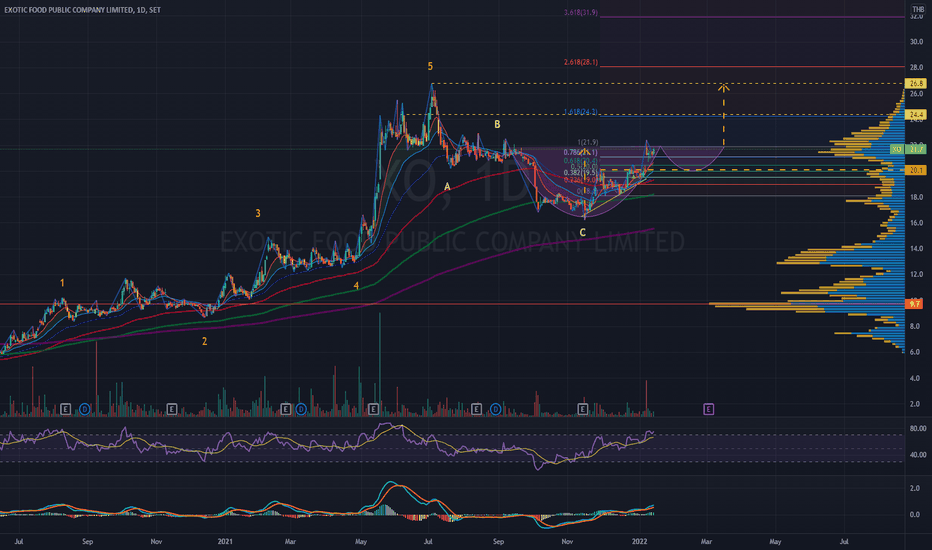The width and height of the screenshot is (932, 550).
Task: Open the dividend D marker nearest Sep 2021
Action: click(x=496, y=409)
